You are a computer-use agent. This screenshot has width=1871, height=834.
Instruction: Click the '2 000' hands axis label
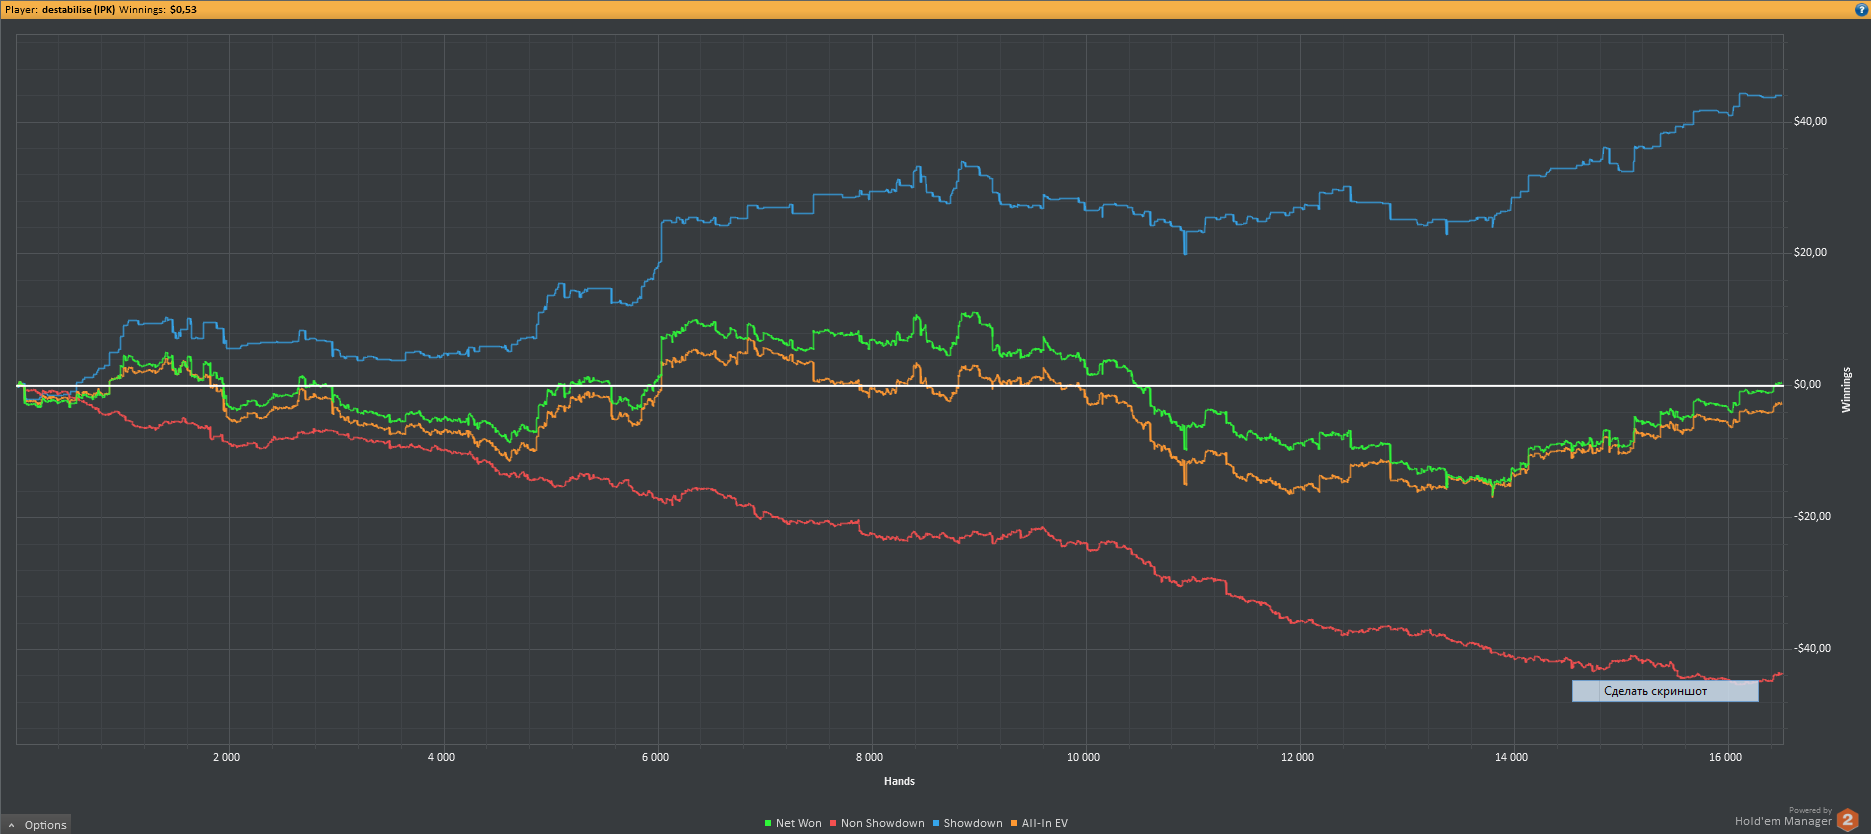click(x=227, y=757)
